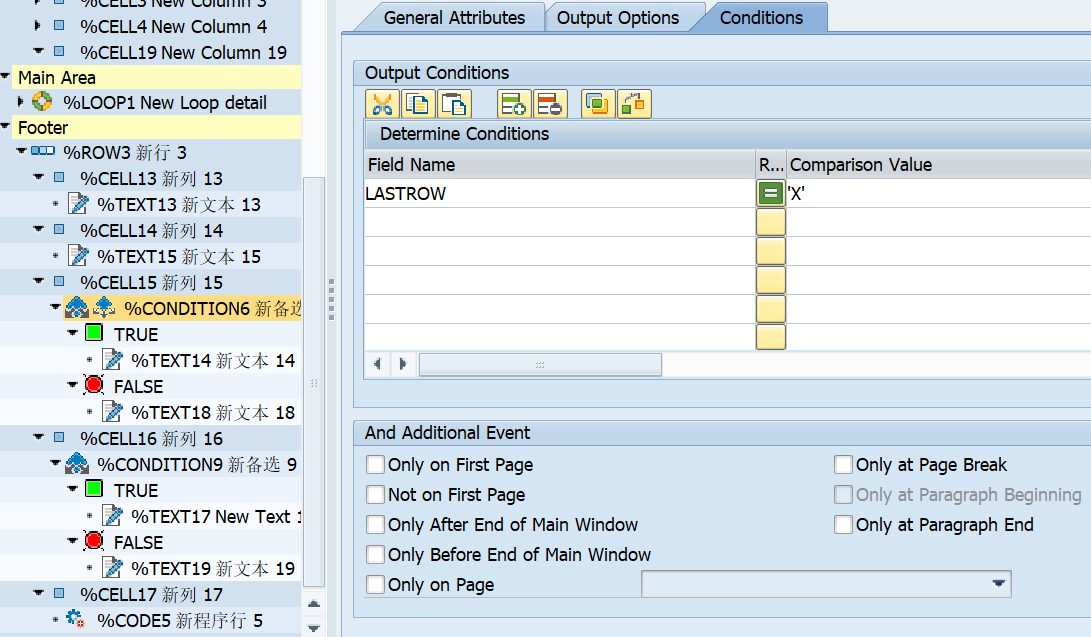Click the equals operator button for LASTROW
Image resolution: width=1091 pixels, height=637 pixels.
(x=769, y=193)
